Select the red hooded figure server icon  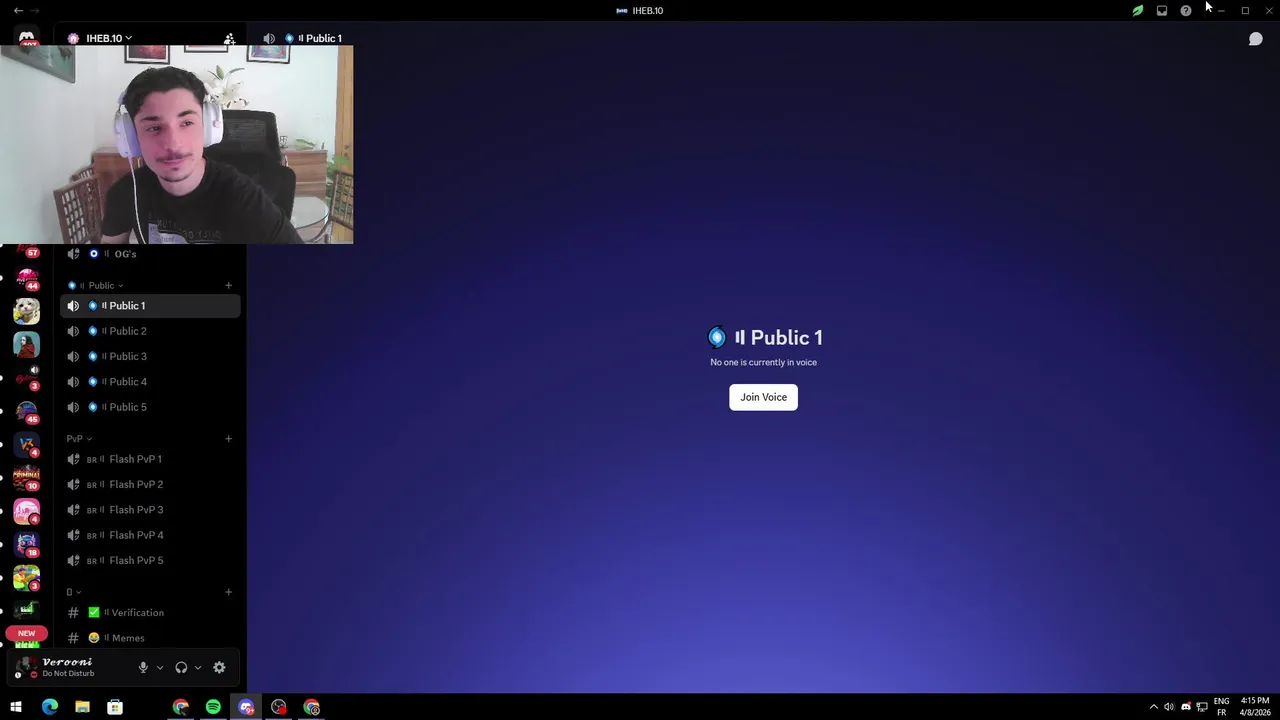(27, 345)
